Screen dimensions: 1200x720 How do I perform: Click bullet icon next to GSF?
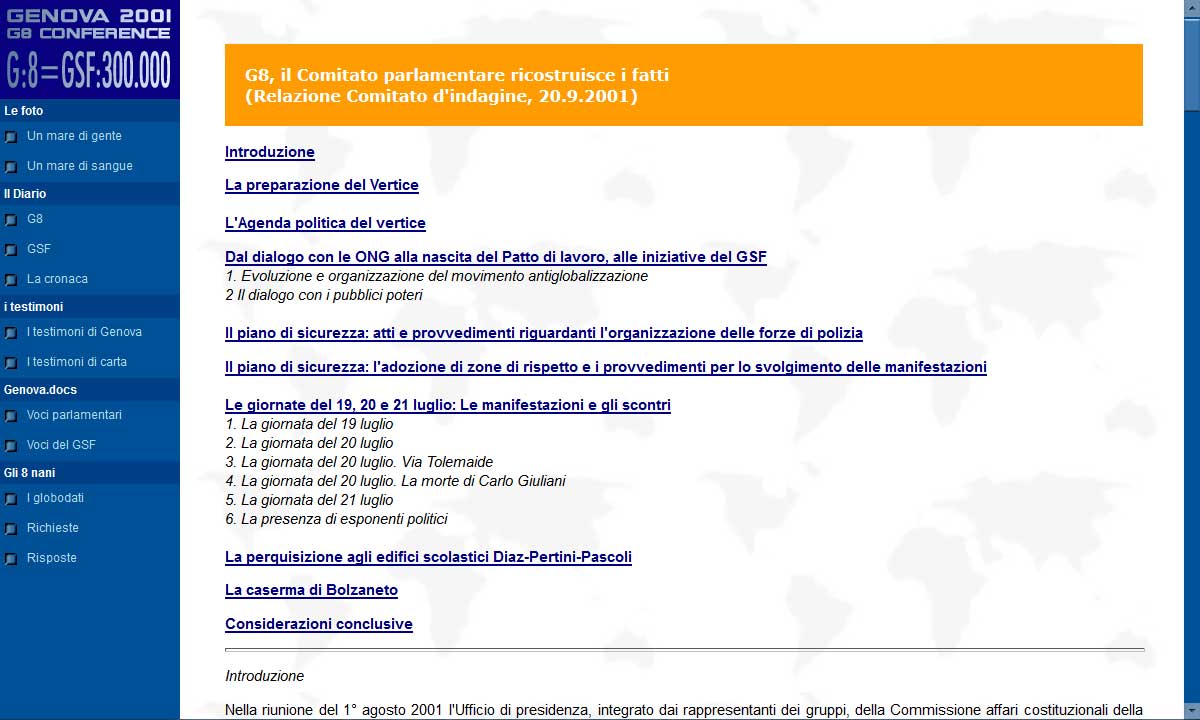coord(11,250)
